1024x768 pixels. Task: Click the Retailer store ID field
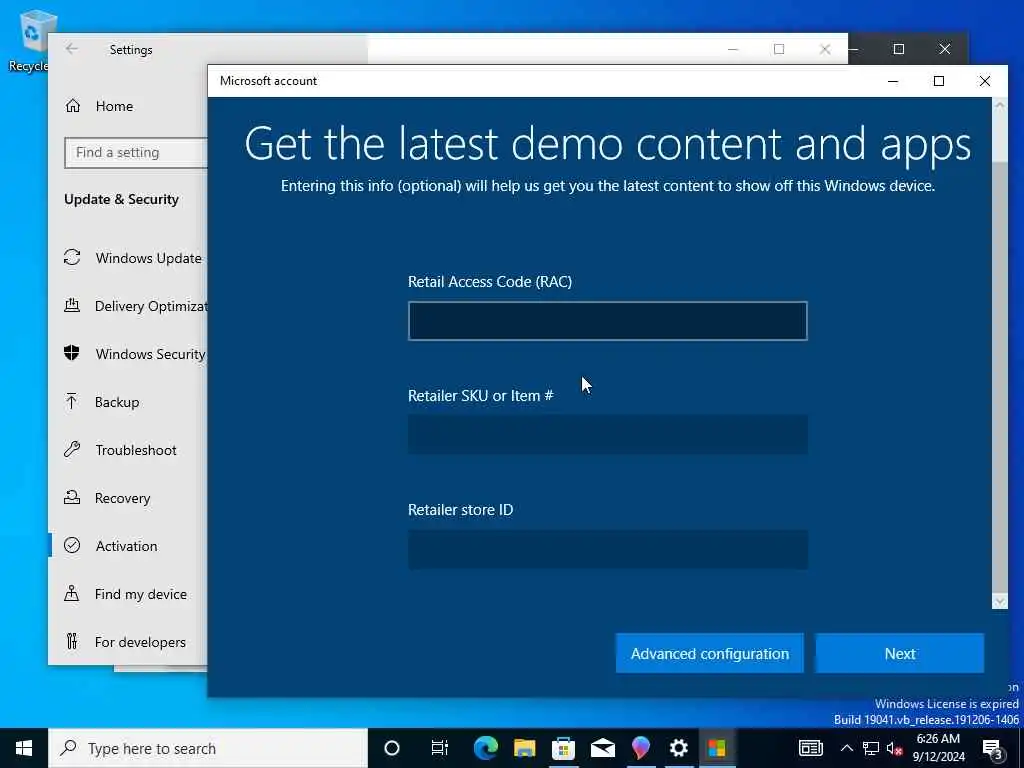[x=607, y=549]
